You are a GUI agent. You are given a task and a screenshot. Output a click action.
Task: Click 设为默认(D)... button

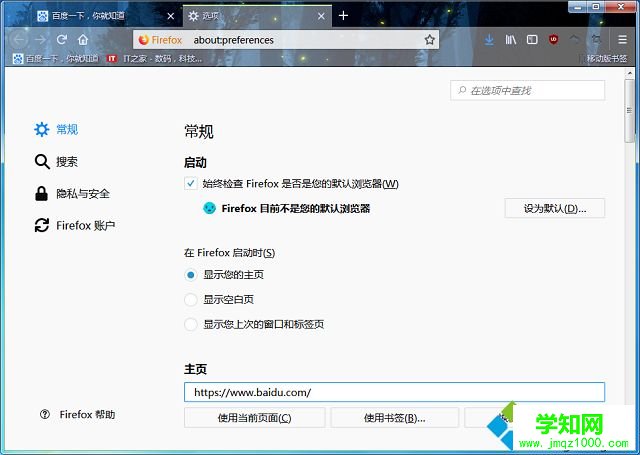[555, 209]
